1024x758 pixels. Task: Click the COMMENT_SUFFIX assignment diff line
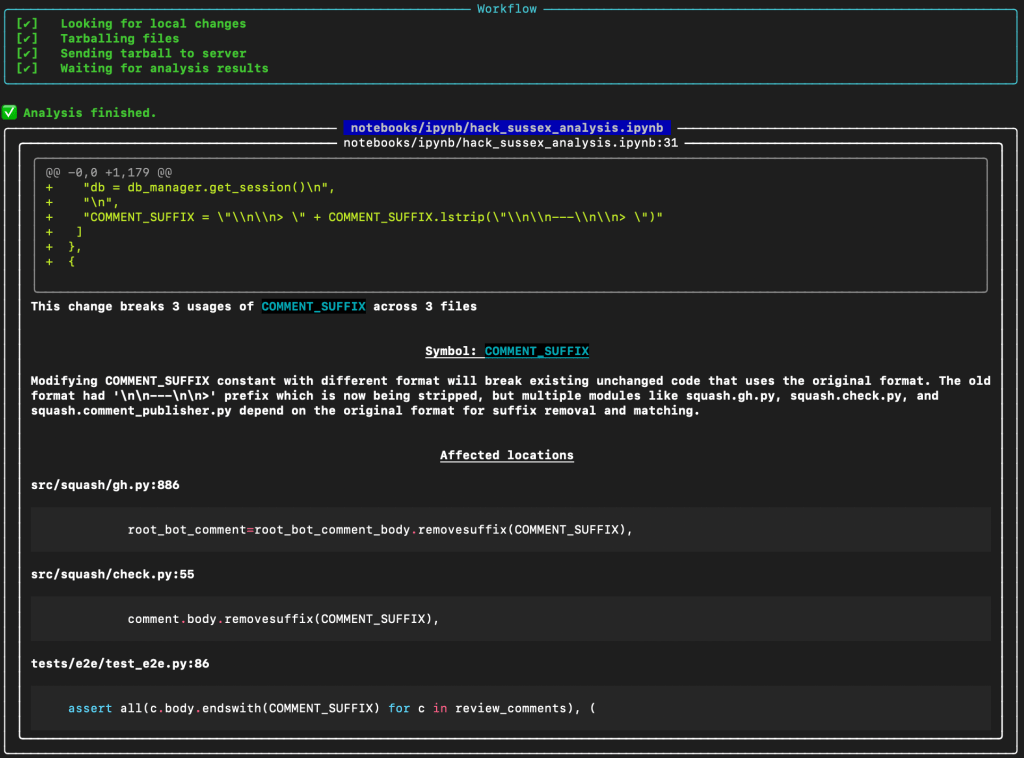tap(373, 217)
